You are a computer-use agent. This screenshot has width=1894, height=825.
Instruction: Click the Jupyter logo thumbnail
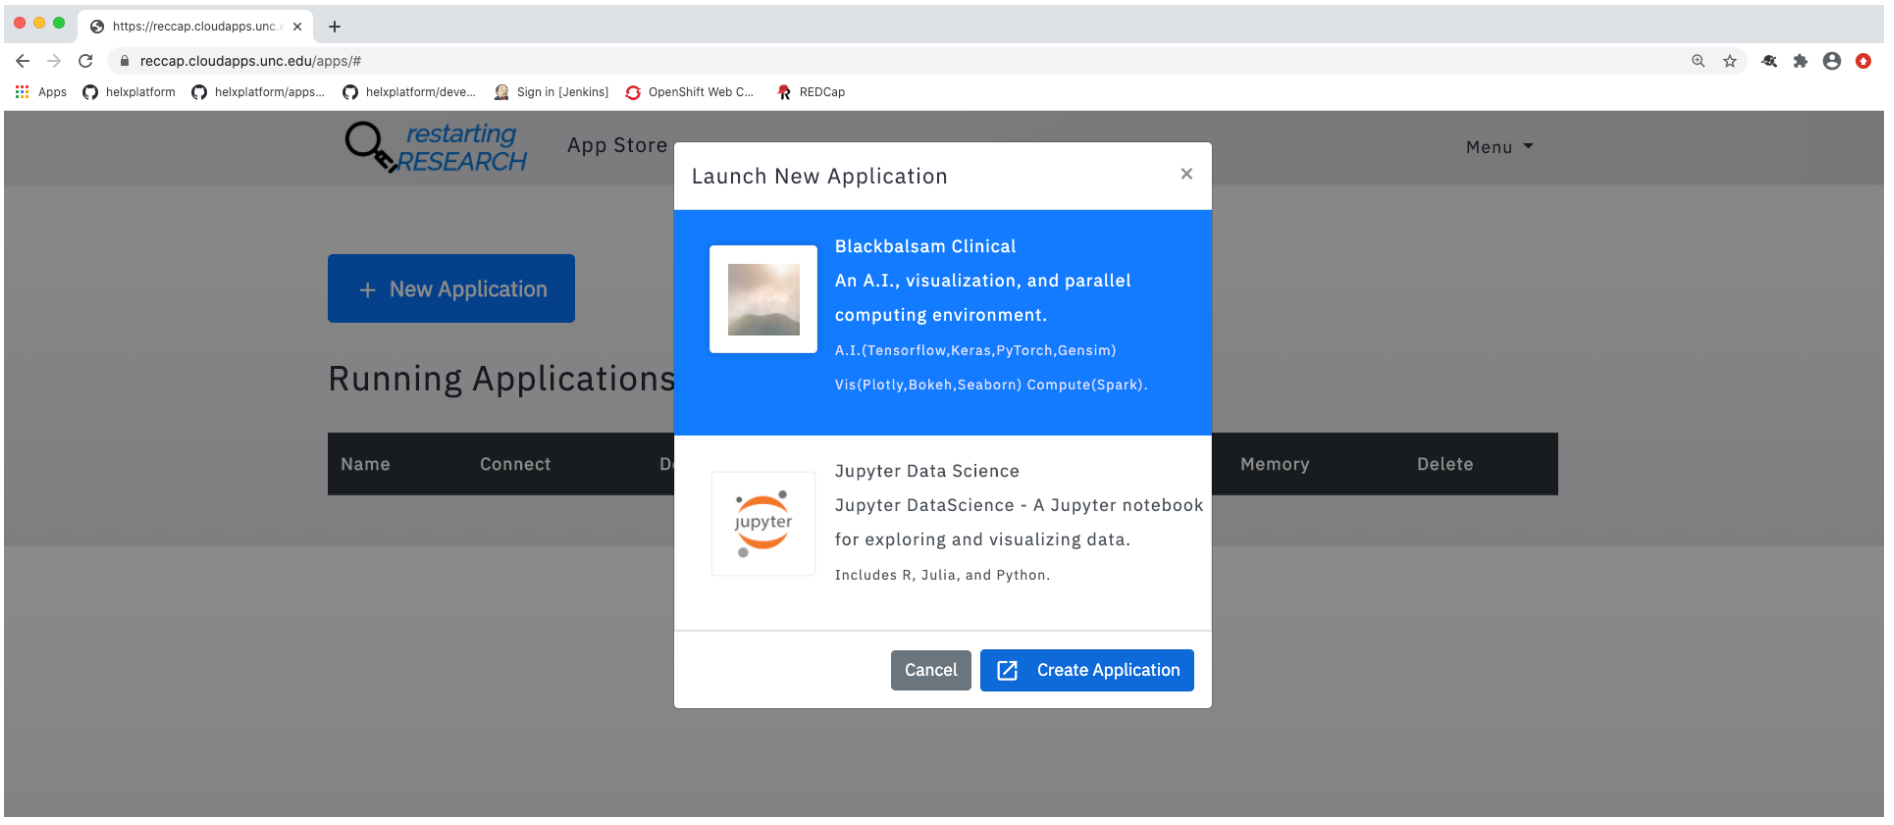(x=763, y=523)
